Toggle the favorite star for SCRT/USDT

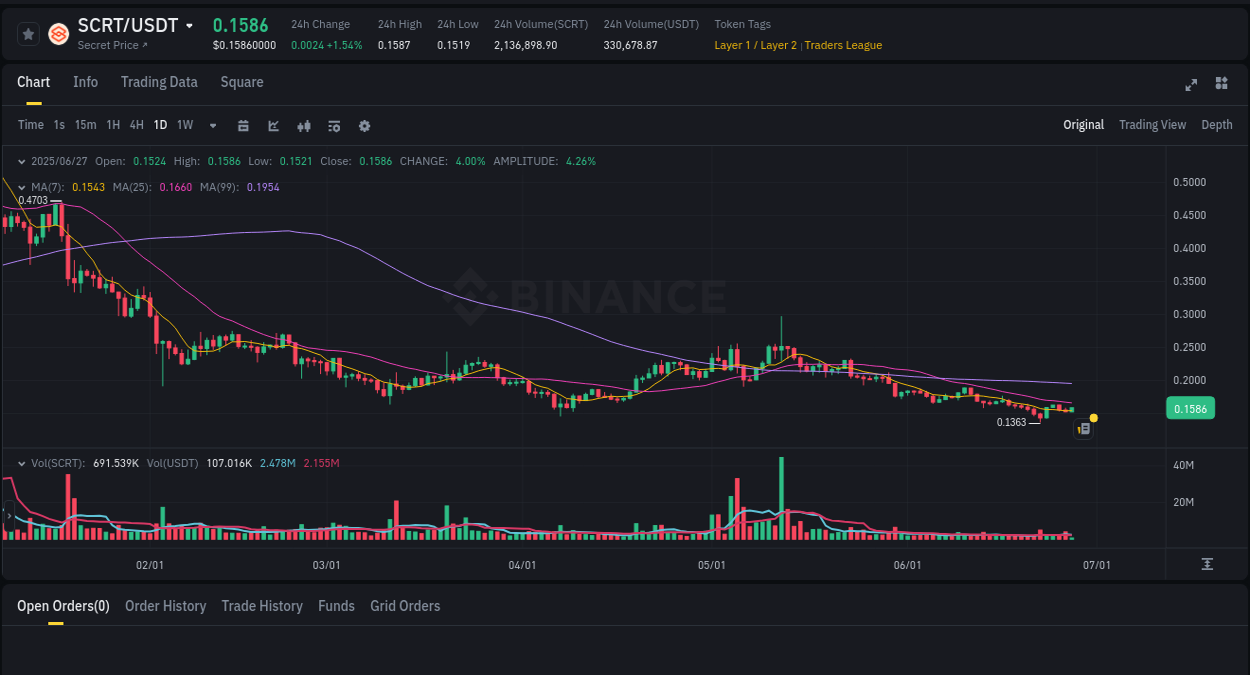pyautogui.click(x=27, y=33)
